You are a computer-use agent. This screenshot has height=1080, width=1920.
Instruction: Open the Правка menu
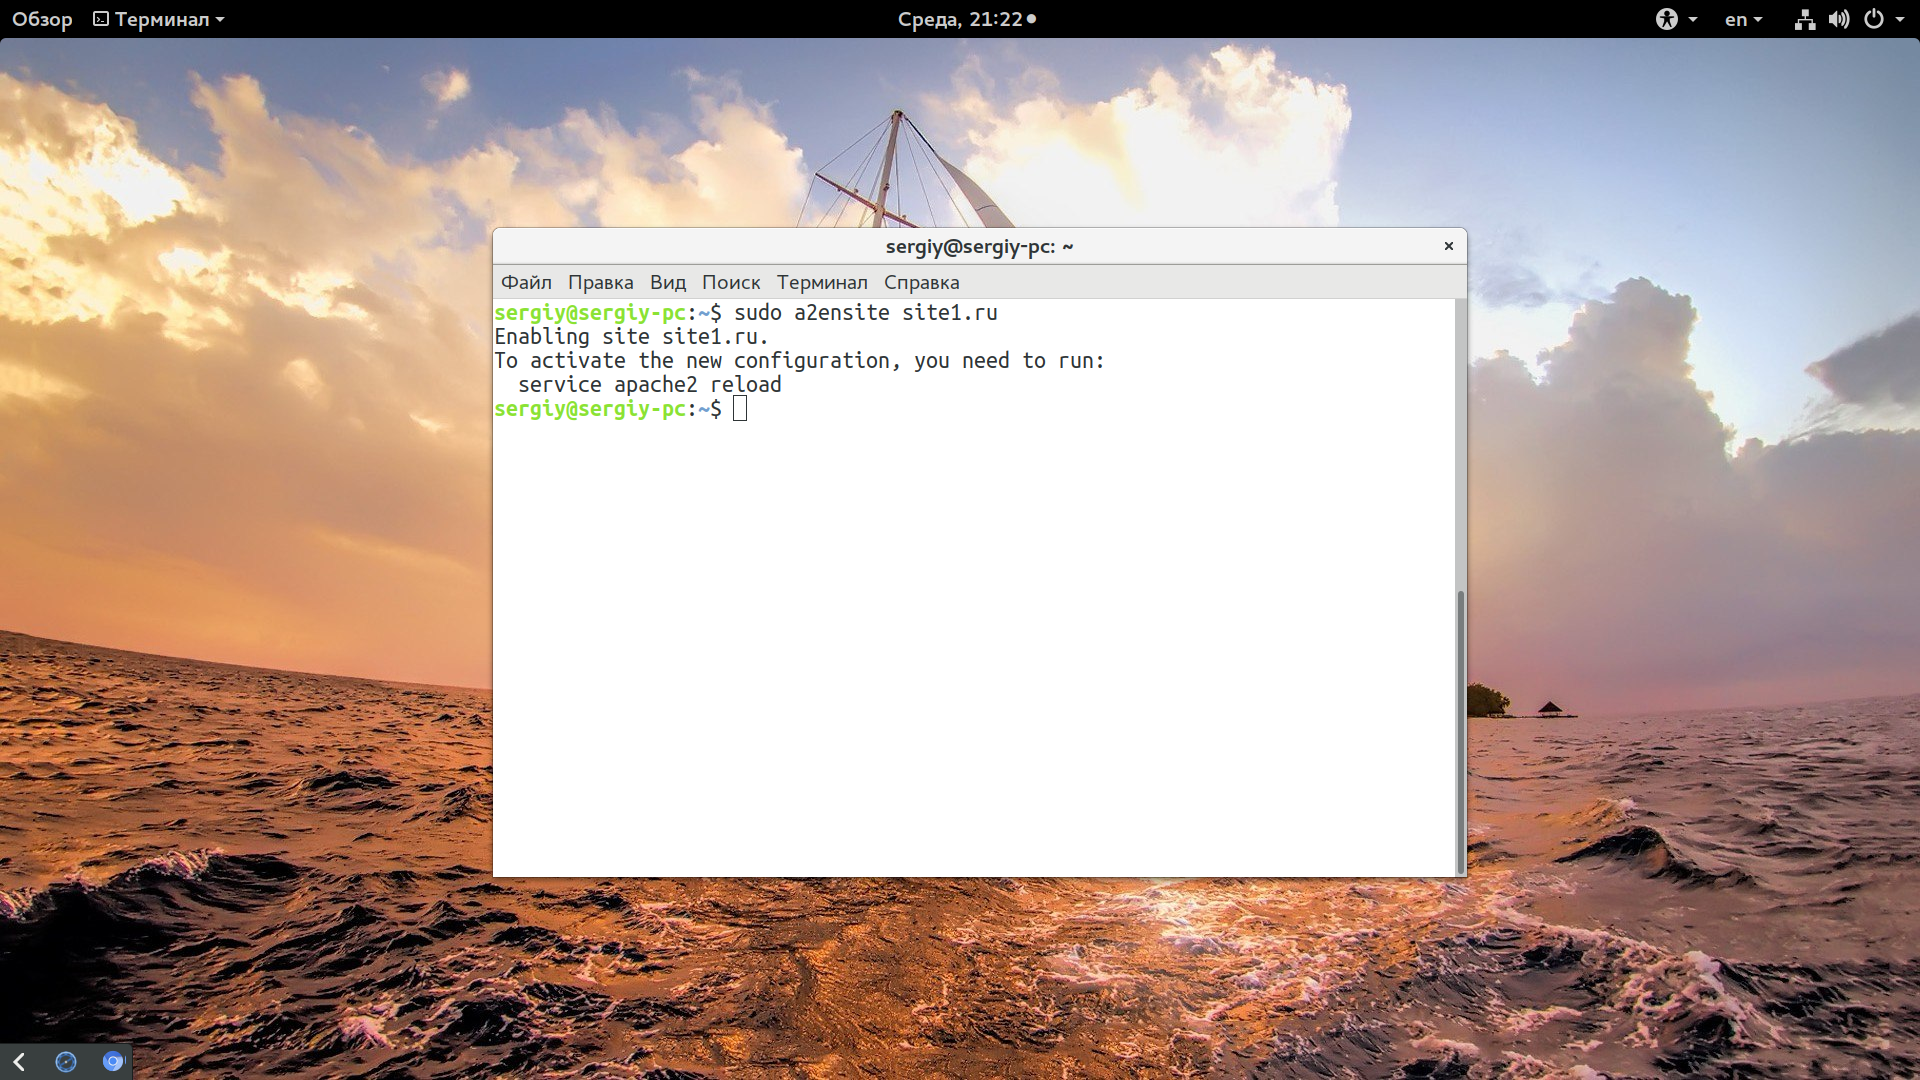point(600,283)
